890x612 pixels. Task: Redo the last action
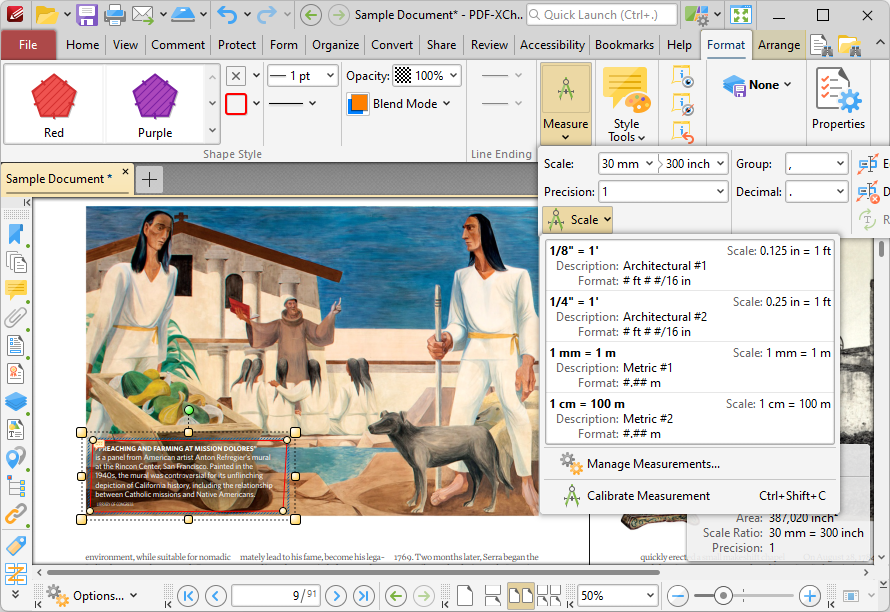coord(267,15)
